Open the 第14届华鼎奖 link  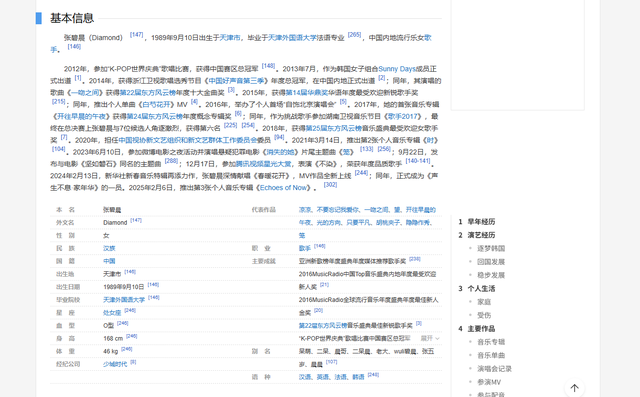(x=307, y=93)
